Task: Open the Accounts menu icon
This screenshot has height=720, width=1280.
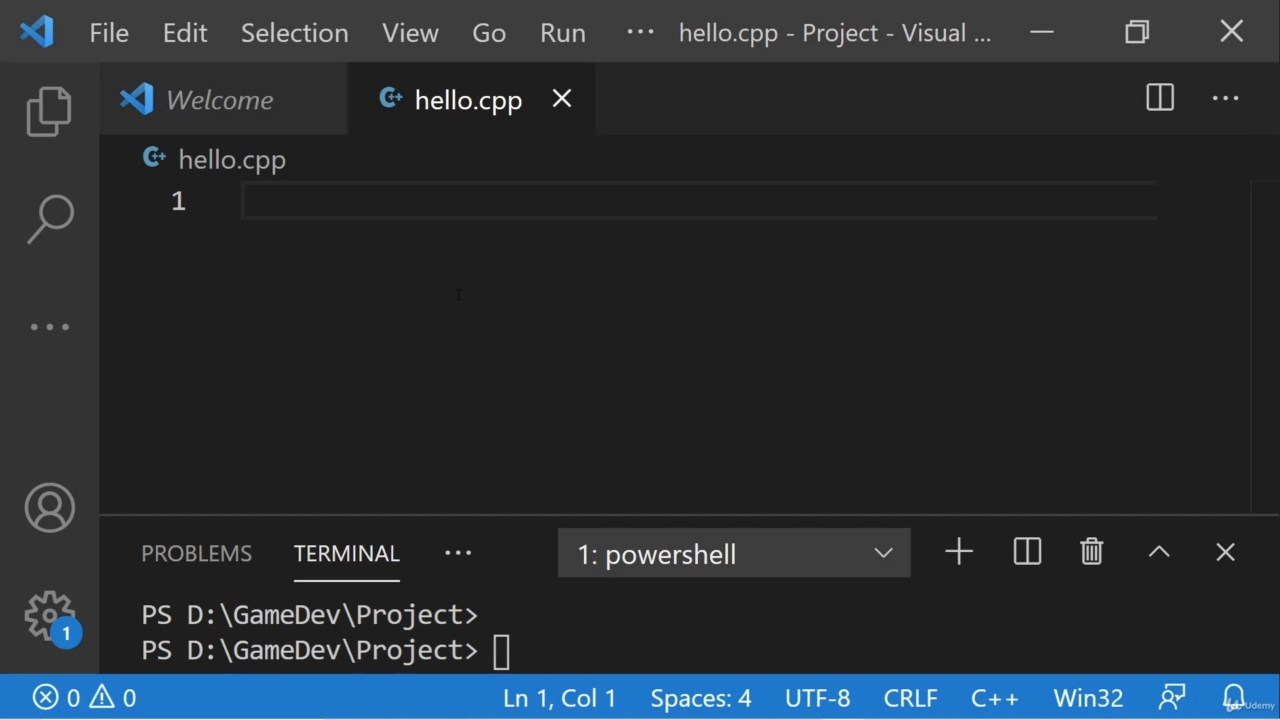Action: pos(49,508)
